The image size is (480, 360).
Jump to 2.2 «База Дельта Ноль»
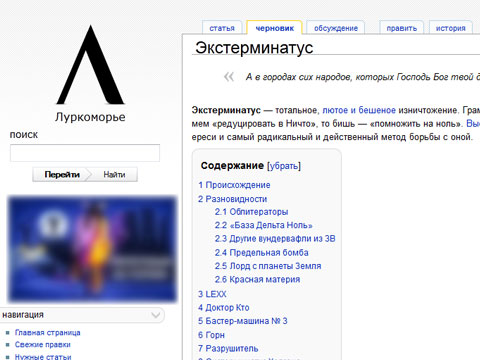tap(263, 225)
